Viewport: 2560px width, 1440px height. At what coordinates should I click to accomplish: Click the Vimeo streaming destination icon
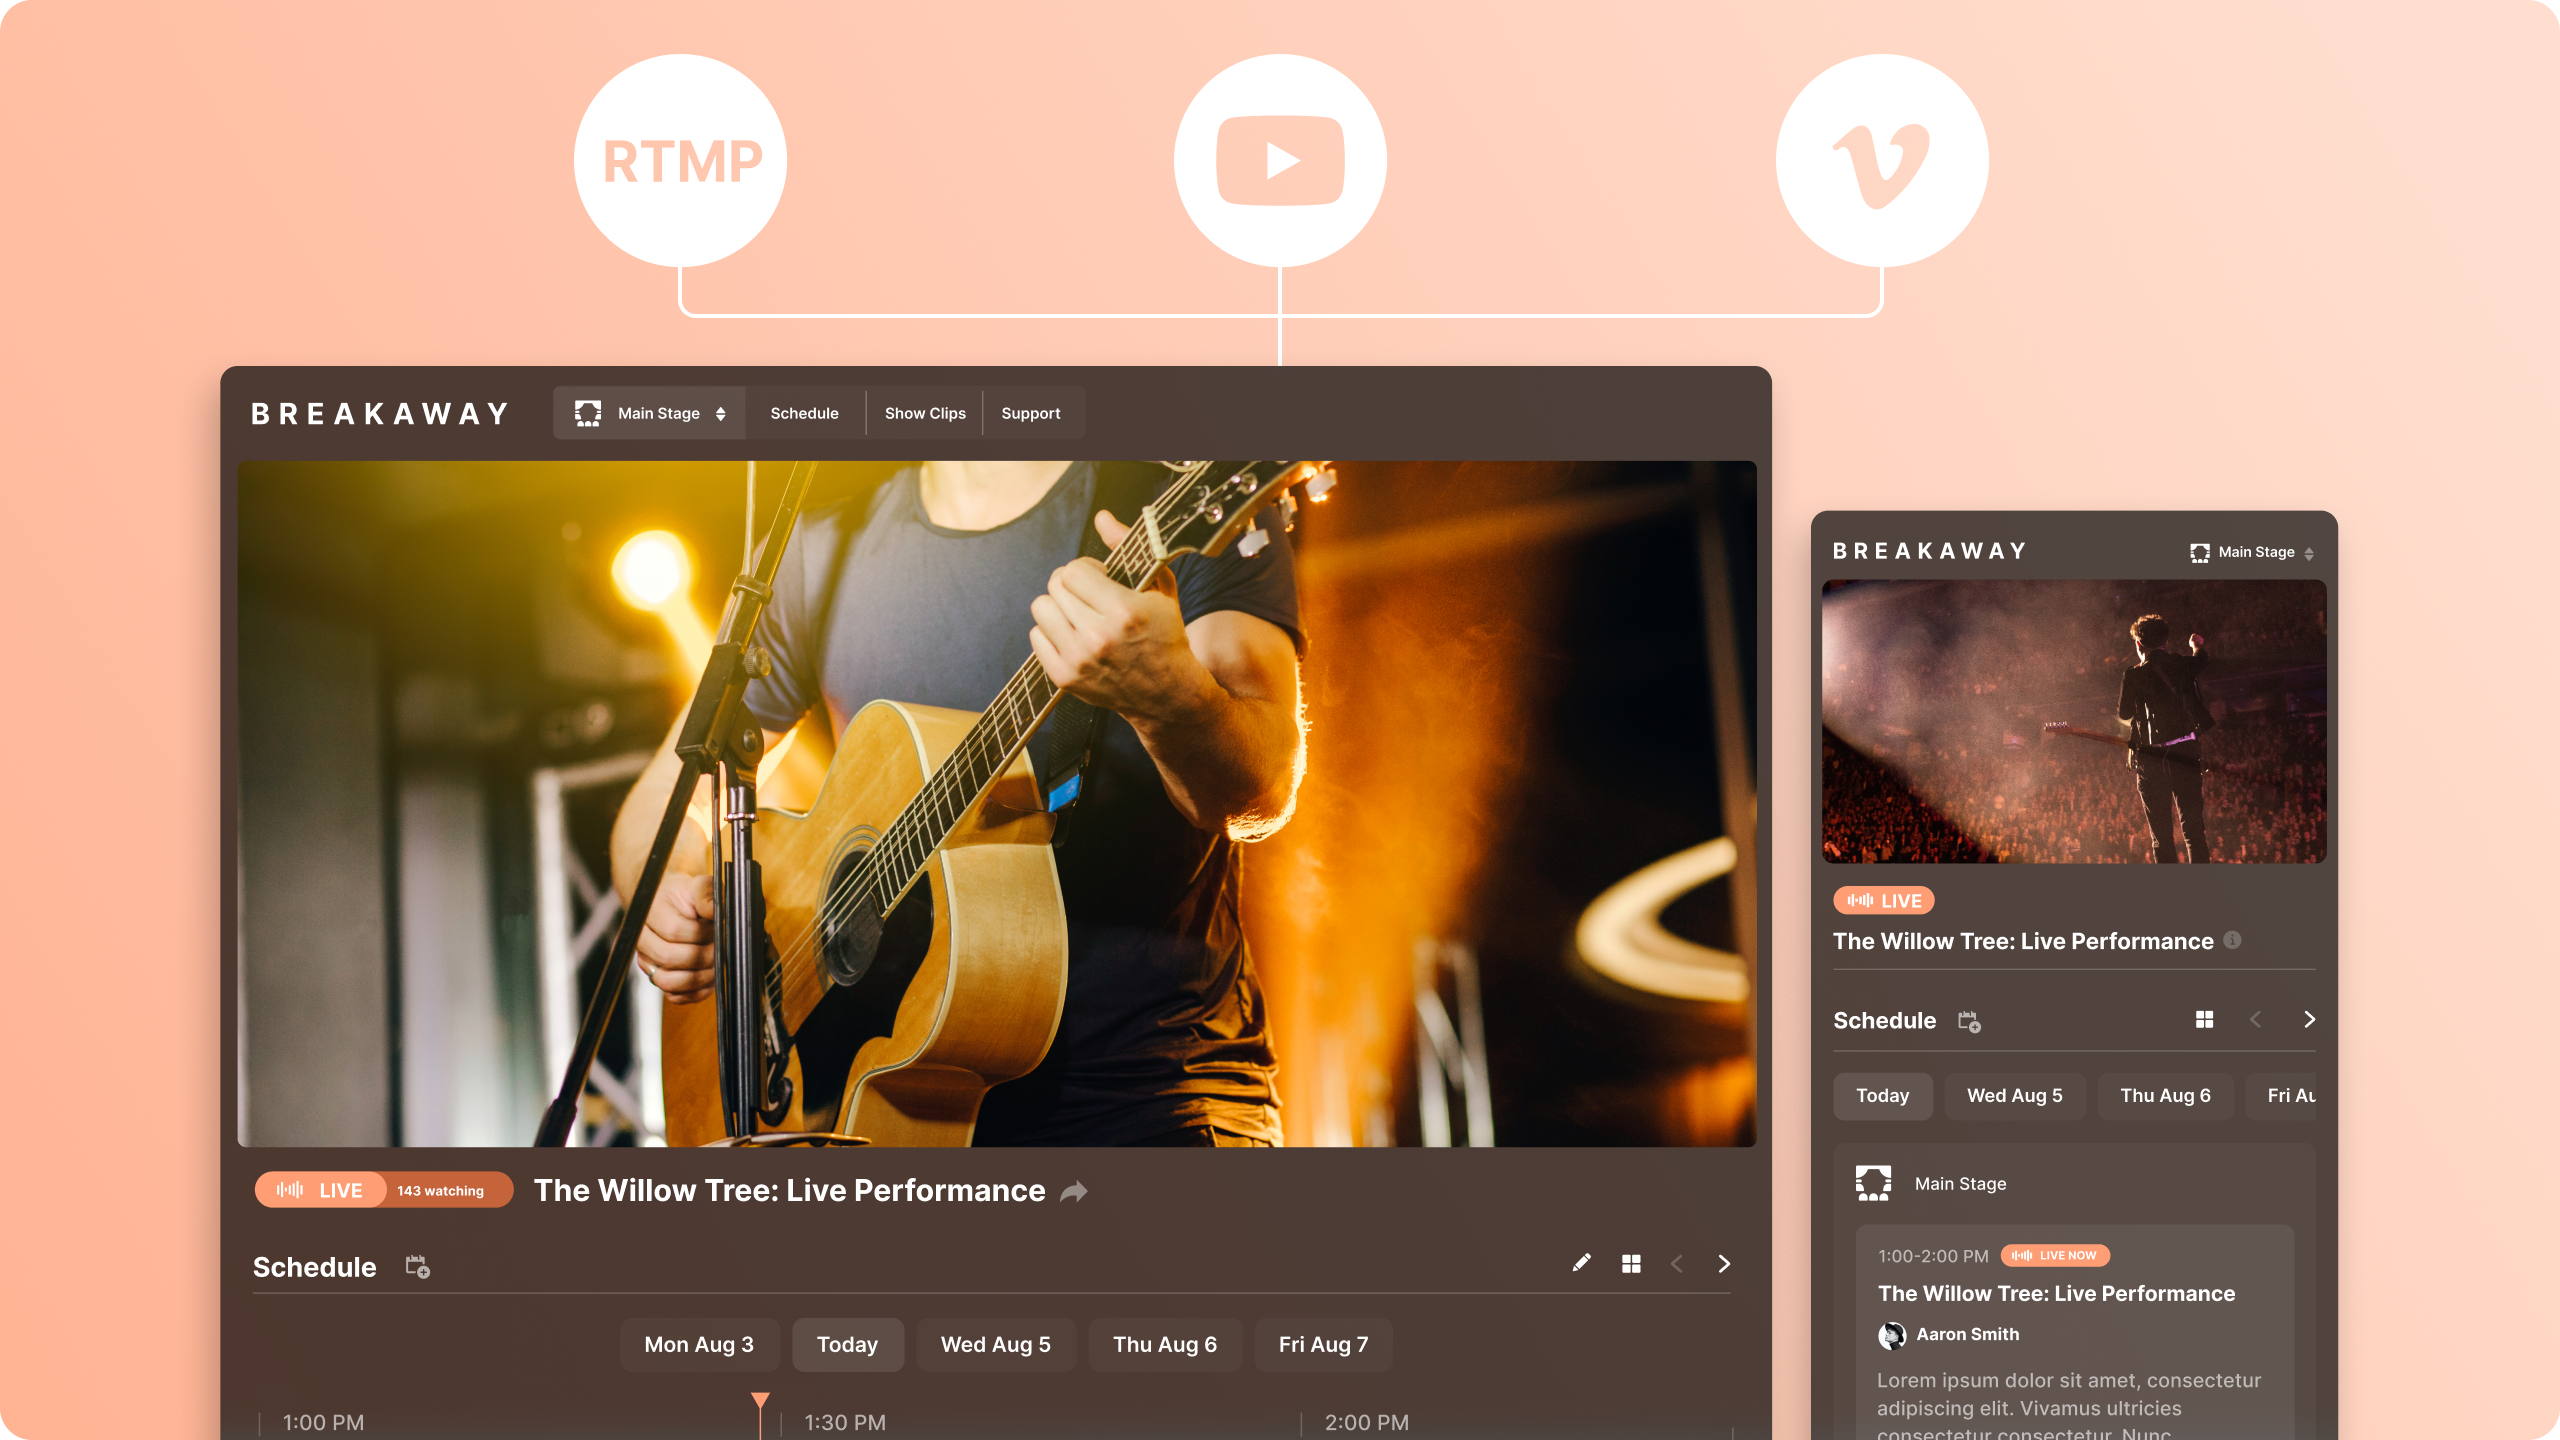(1883, 158)
